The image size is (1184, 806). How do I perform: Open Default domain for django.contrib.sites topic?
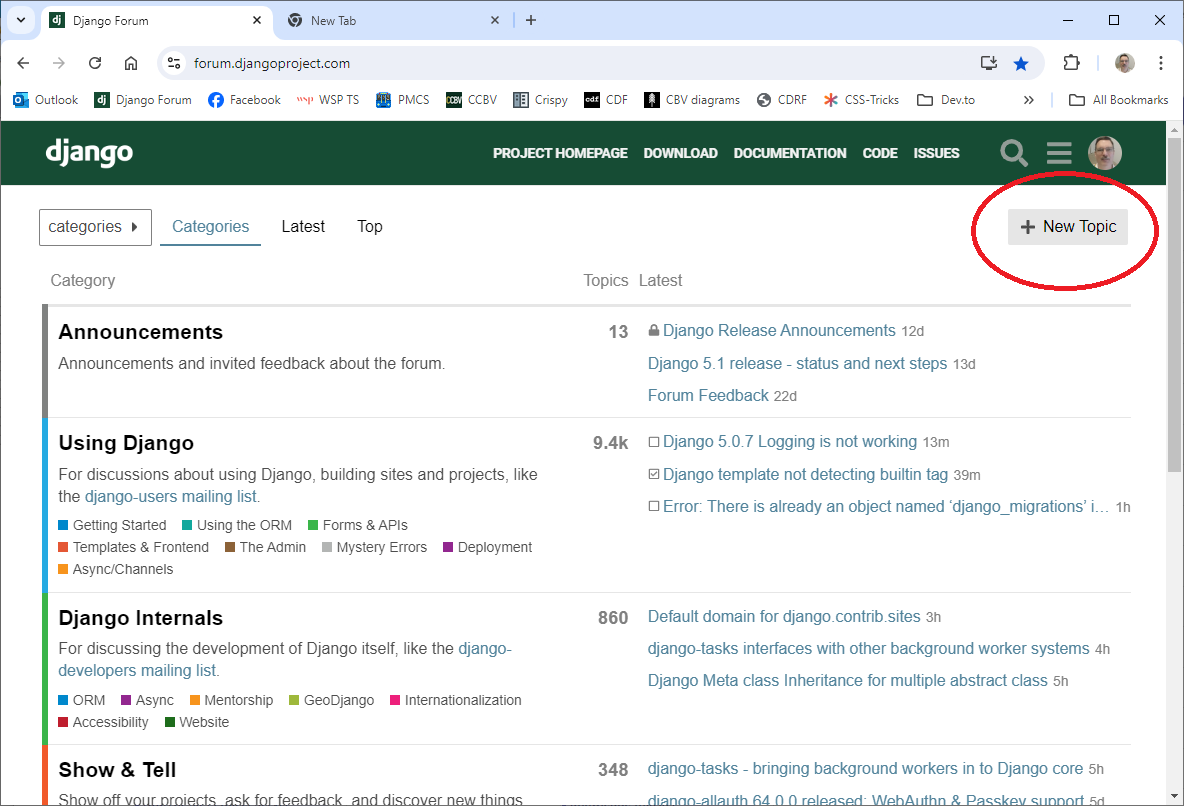tap(784, 616)
